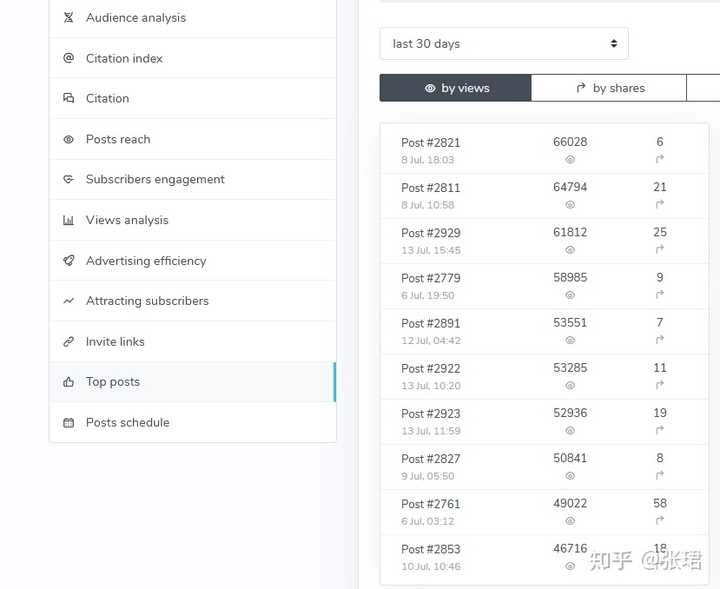
Task: Switch to the by shares tab
Action: [609, 88]
